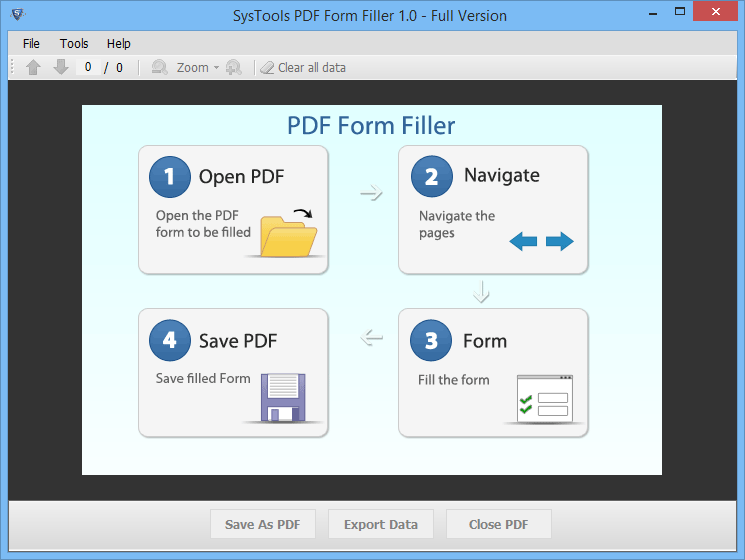Click the total page count value
This screenshot has height=560, width=745.
[119, 68]
